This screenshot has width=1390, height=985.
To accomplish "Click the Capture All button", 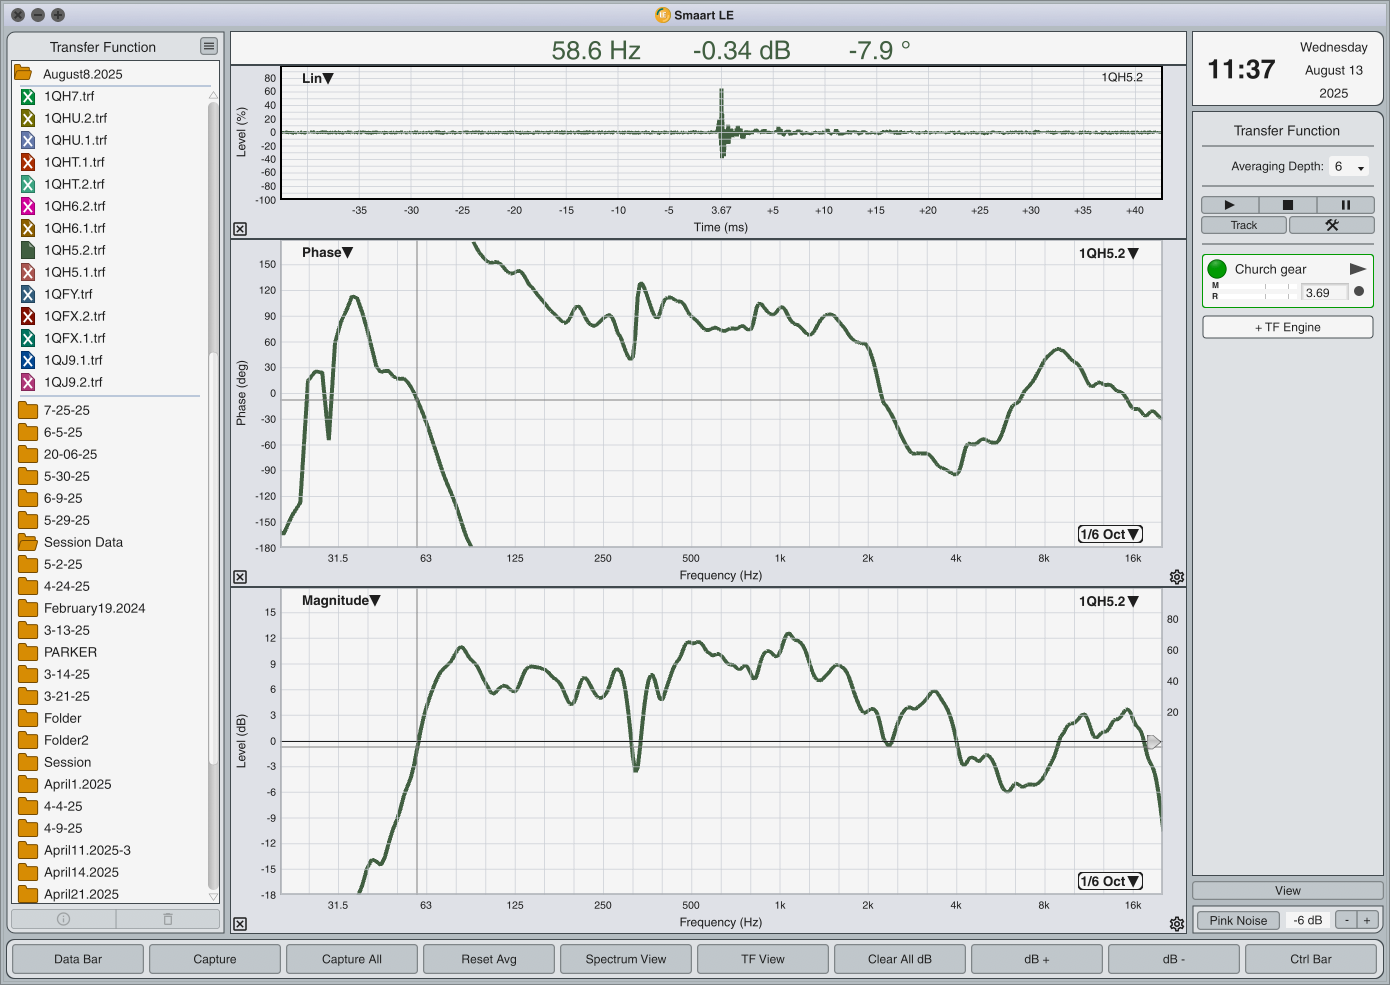I will click(x=352, y=959).
